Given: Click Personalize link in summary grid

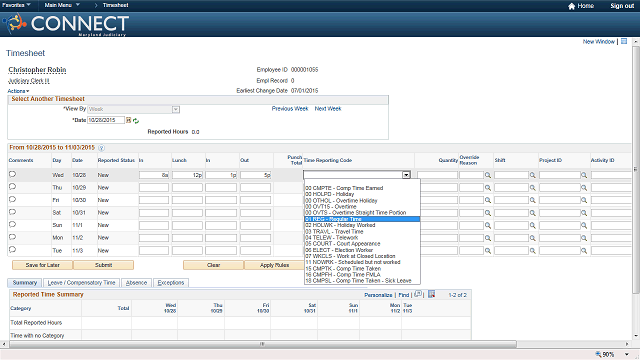Looking at the screenshot, I should pos(378,295).
